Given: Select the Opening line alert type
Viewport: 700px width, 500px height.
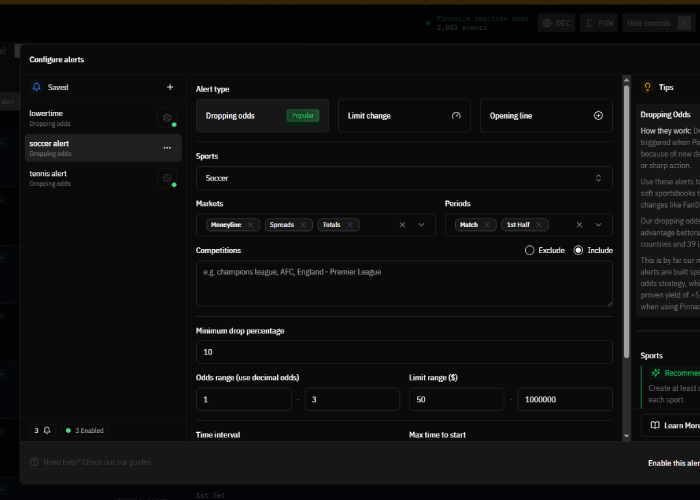Looking at the screenshot, I should (546, 116).
